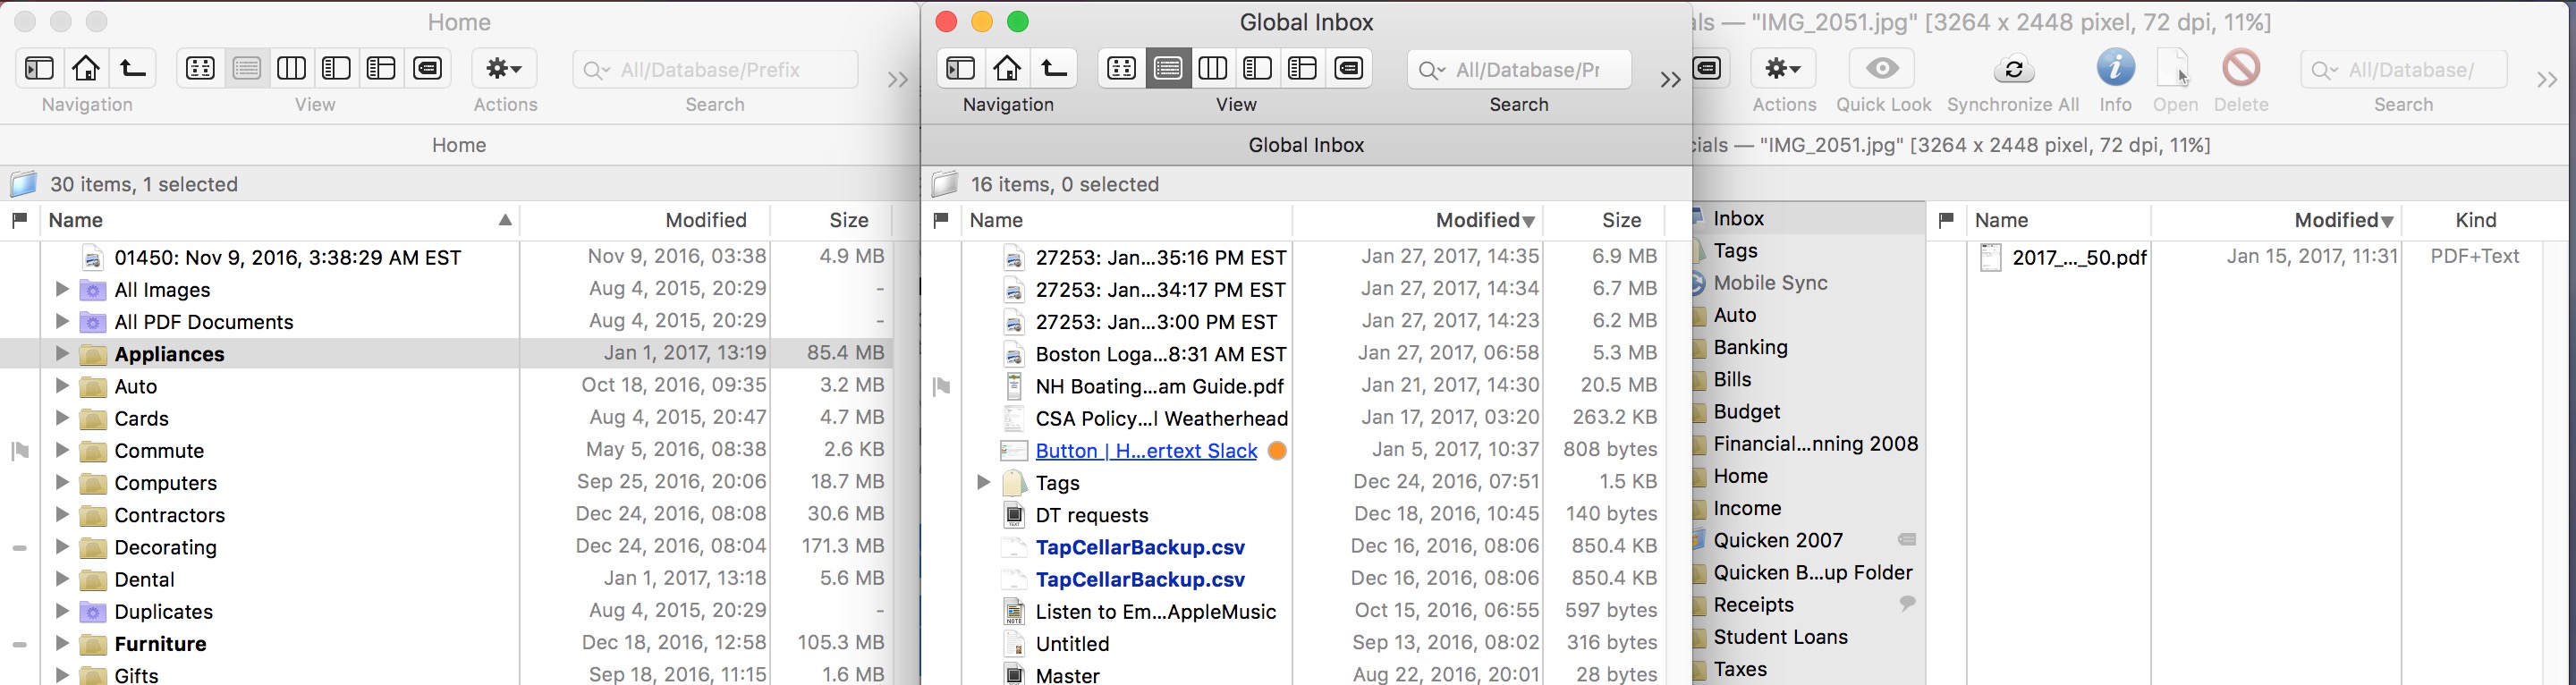Switch Global Inbox to icon grid view
Screen dimensions: 2576x685
click(1121, 68)
